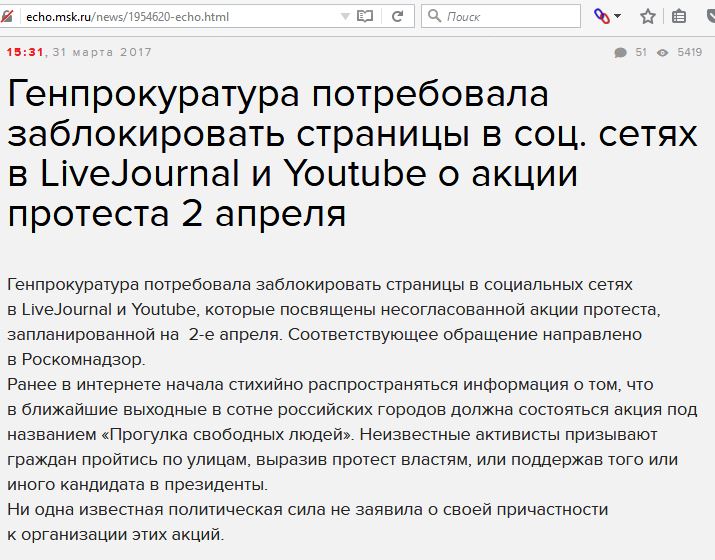Toggle Reader View with the book icon

click(x=365, y=17)
